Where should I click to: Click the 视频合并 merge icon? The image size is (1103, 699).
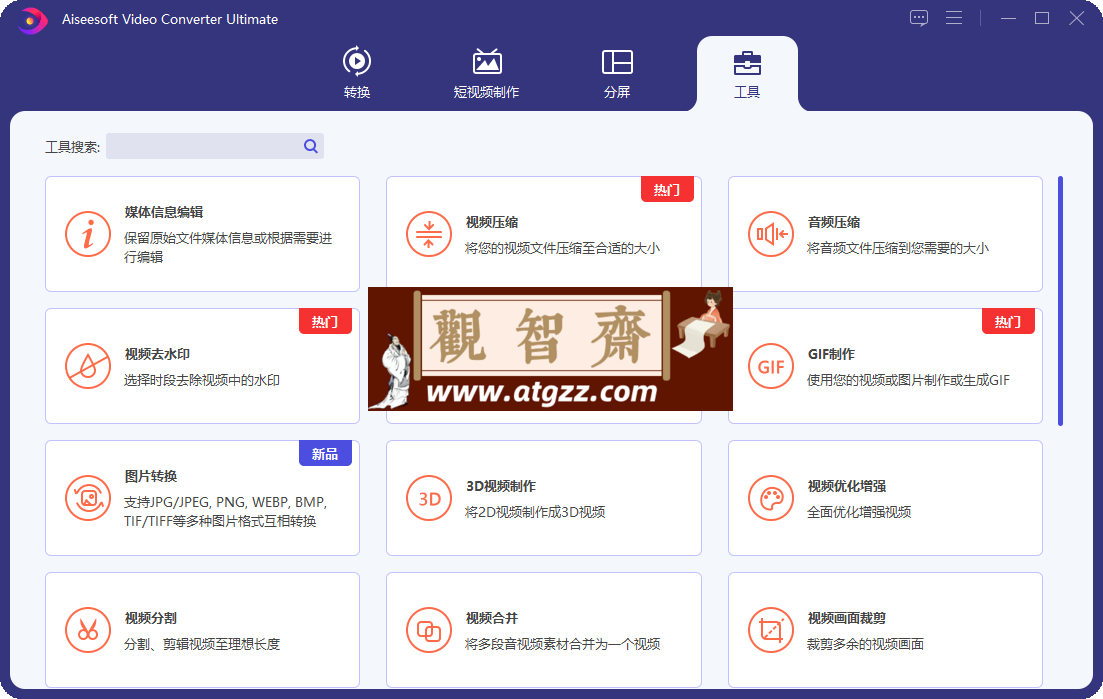pyautogui.click(x=428, y=630)
